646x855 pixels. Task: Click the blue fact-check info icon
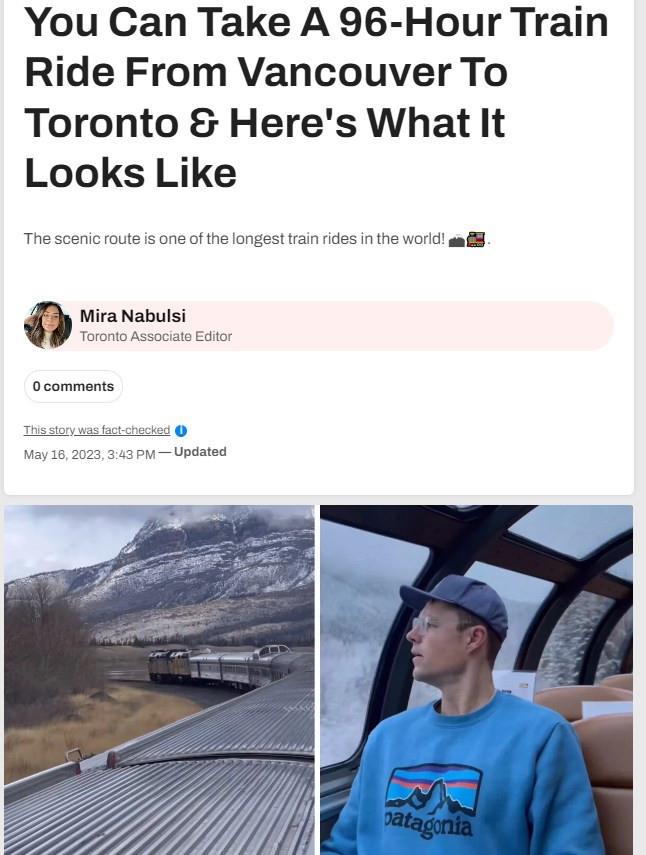tap(181, 431)
